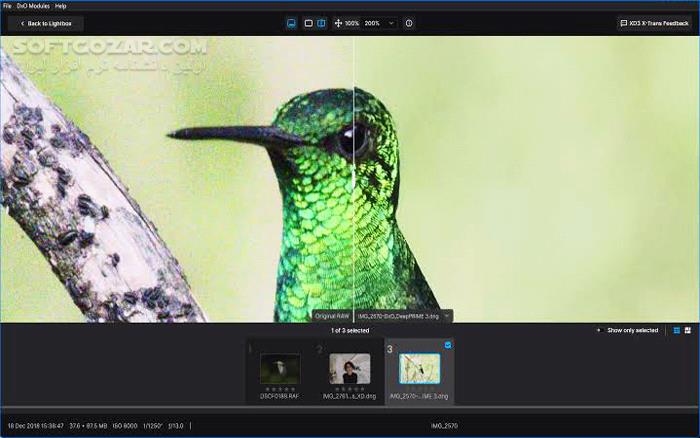Switch to split compare view mode
Screen dimensions: 700x438
tap(321, 23)
